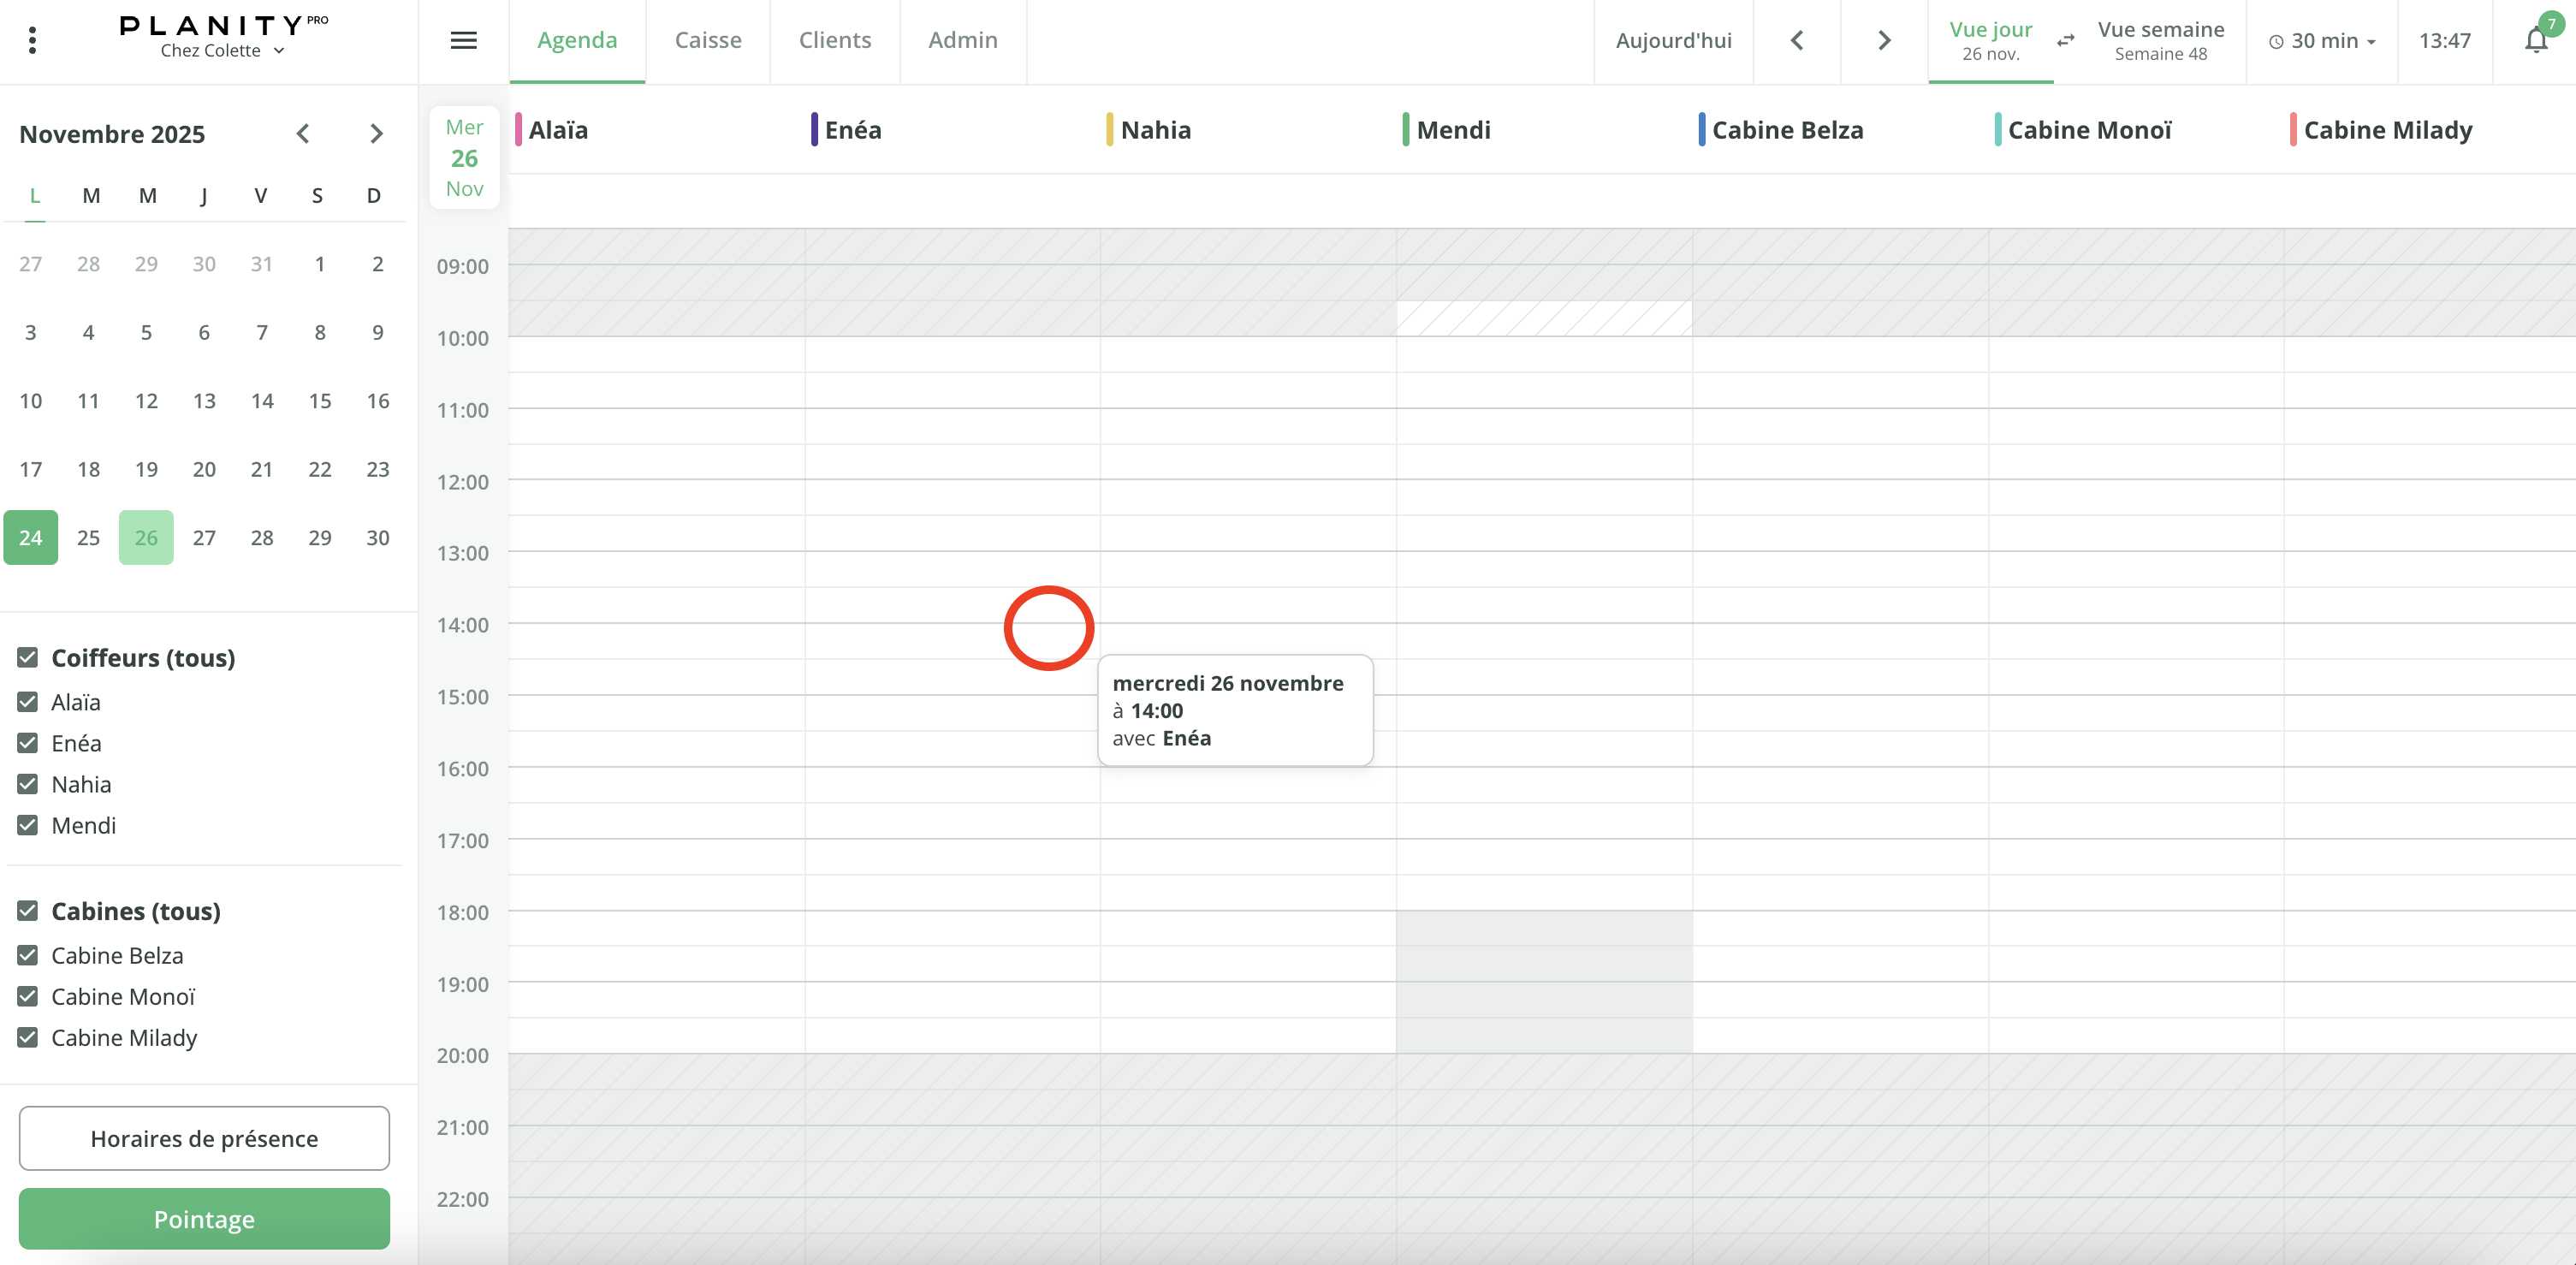The image size is (2576, 1265).
Task: Show next month in mini calendar
Action: (376, 133)
